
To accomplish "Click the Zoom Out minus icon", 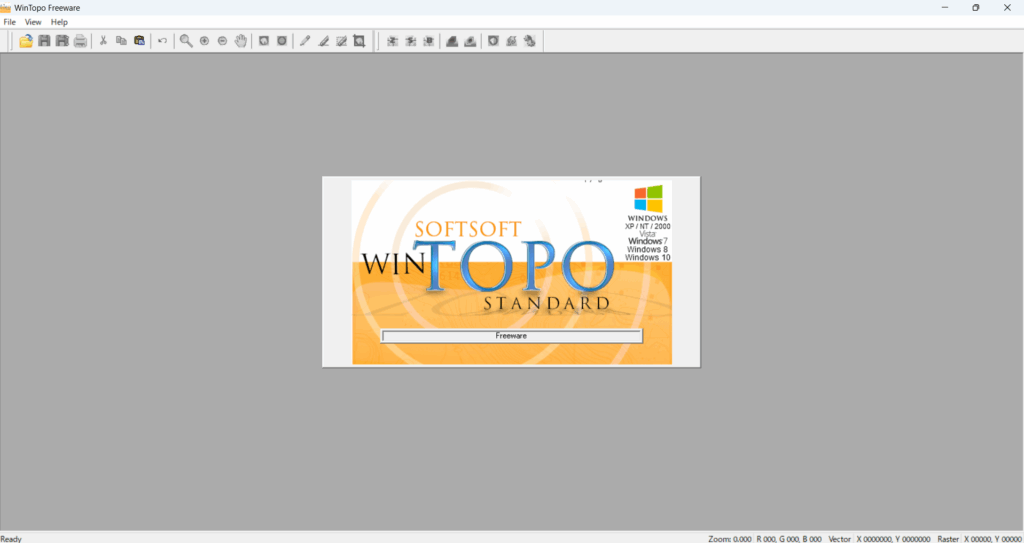I will 223,41.
